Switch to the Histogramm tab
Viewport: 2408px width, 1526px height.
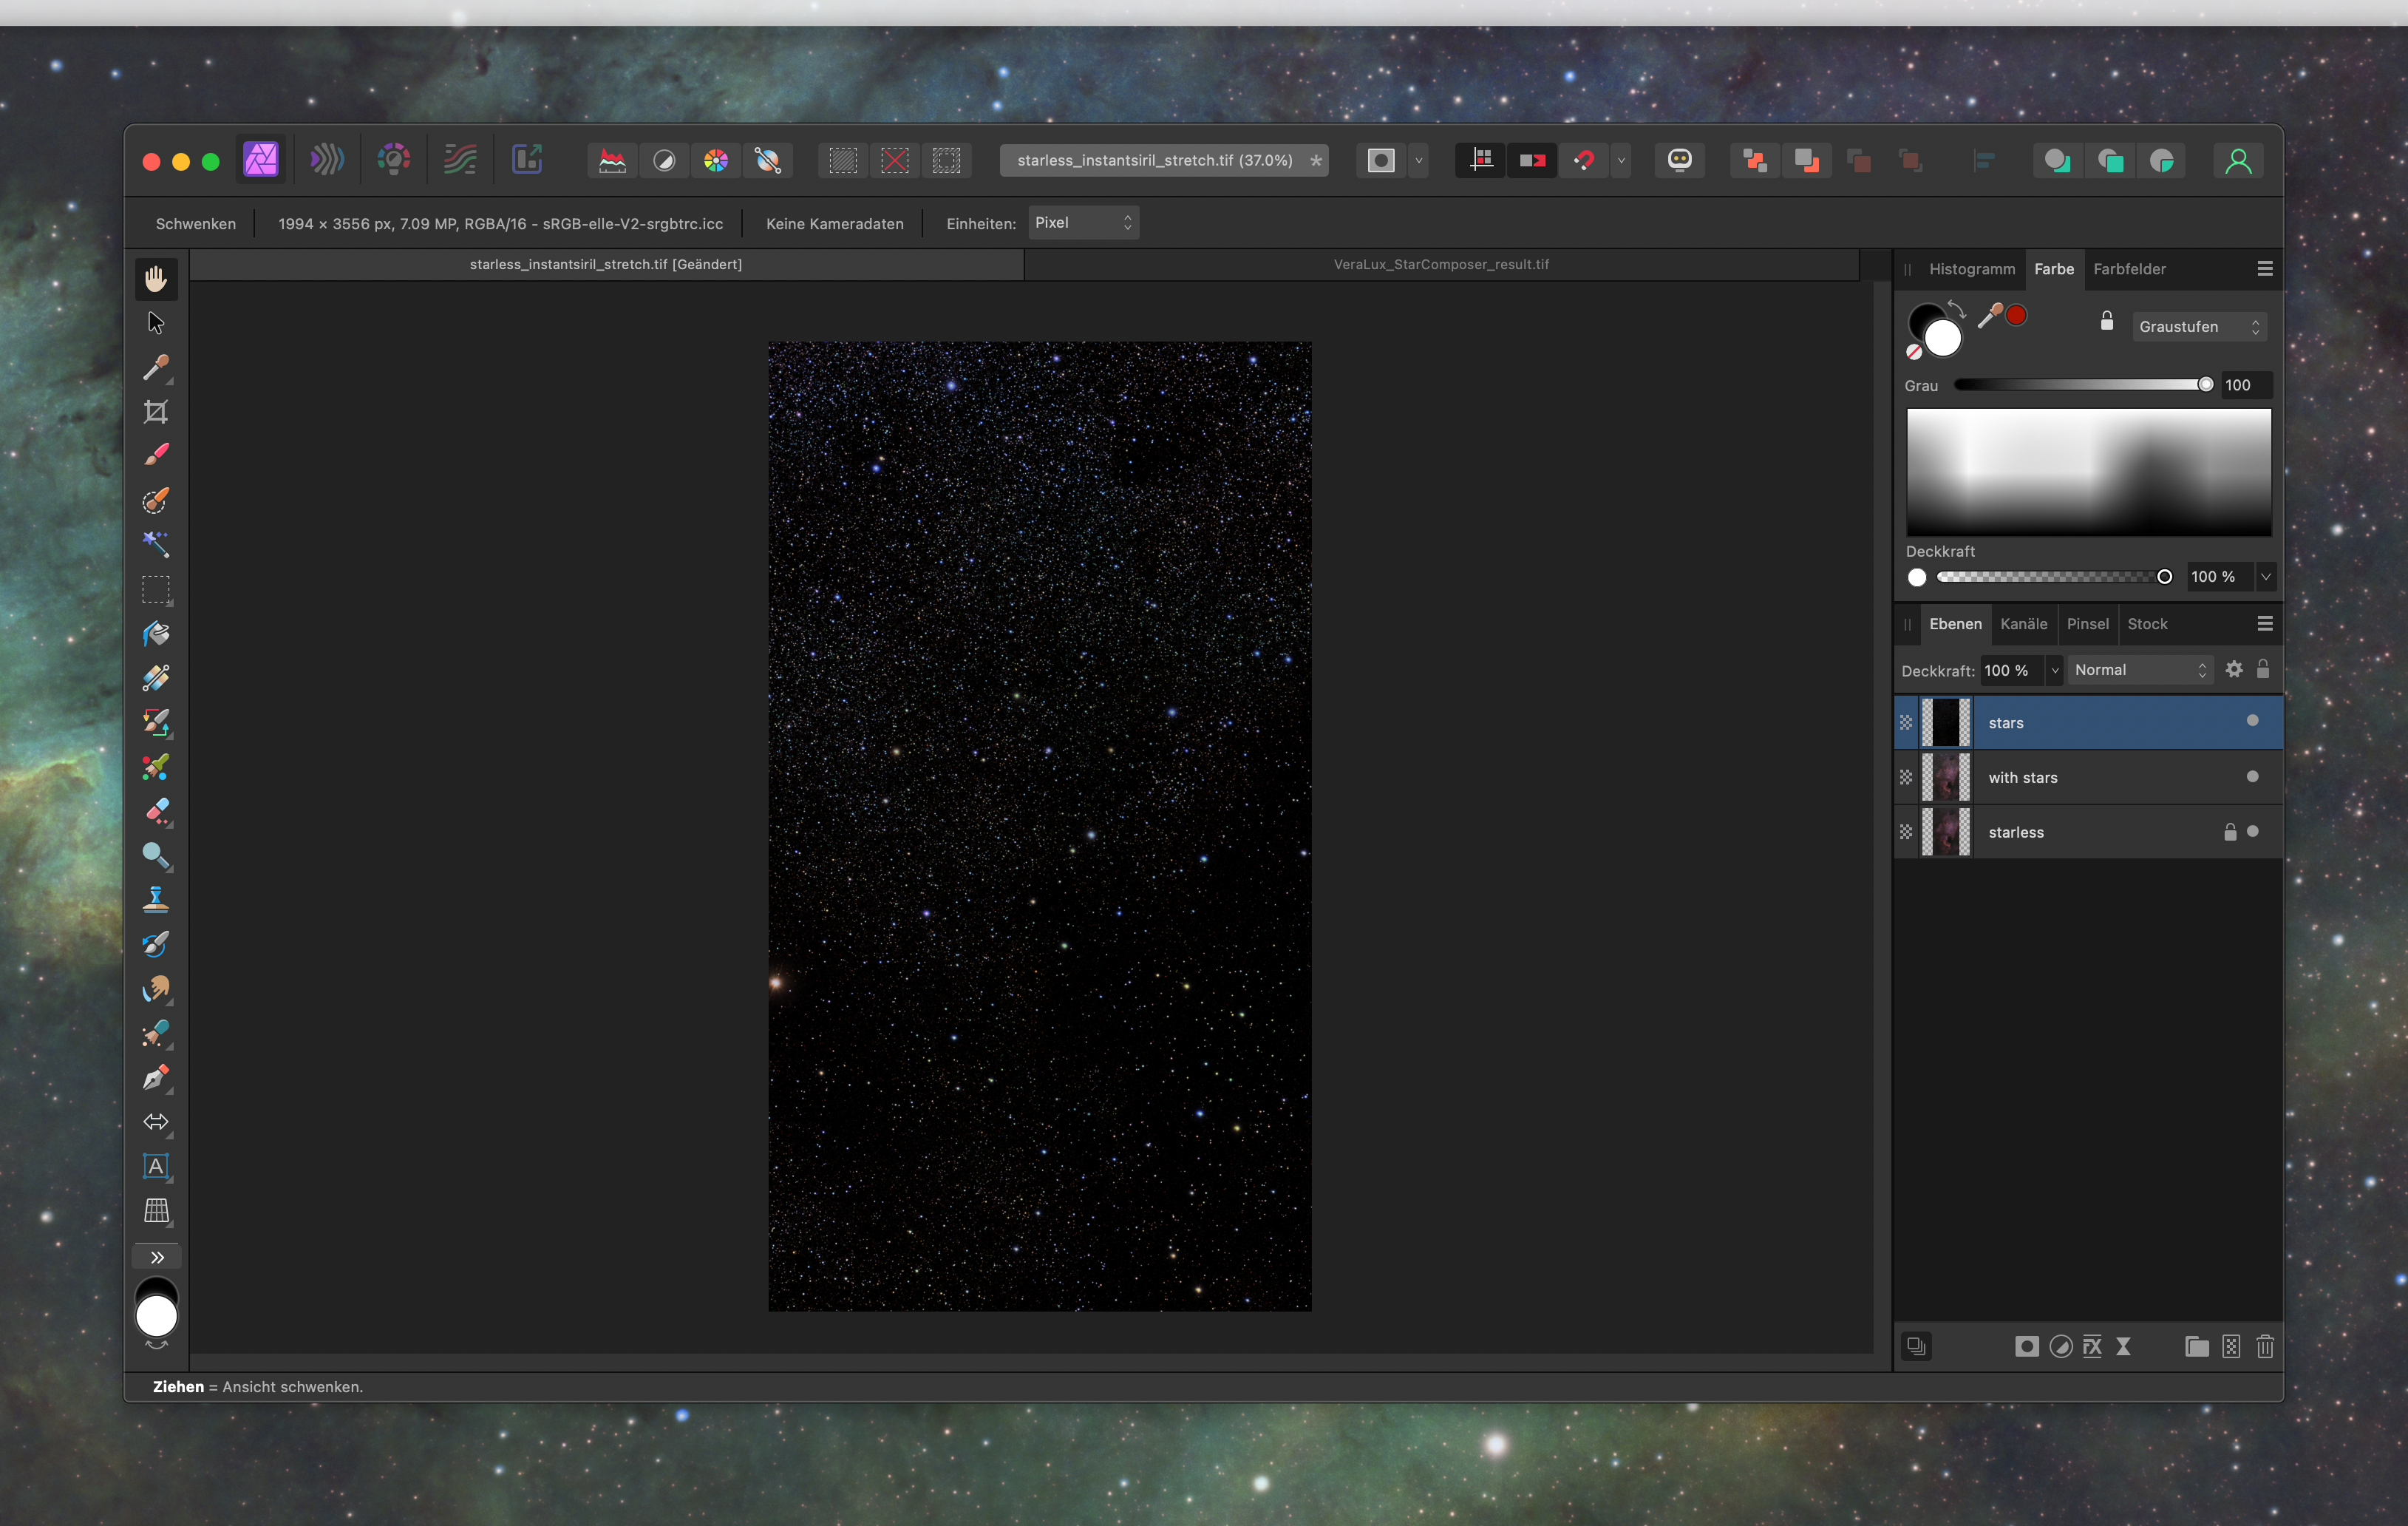(1971, 269)
